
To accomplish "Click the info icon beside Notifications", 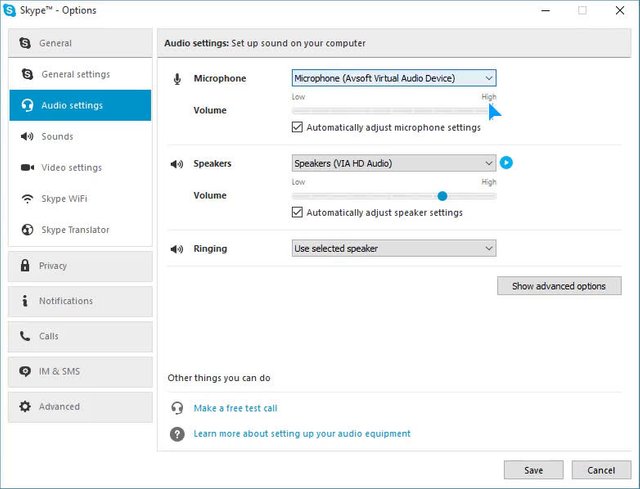I will point(25,301).
